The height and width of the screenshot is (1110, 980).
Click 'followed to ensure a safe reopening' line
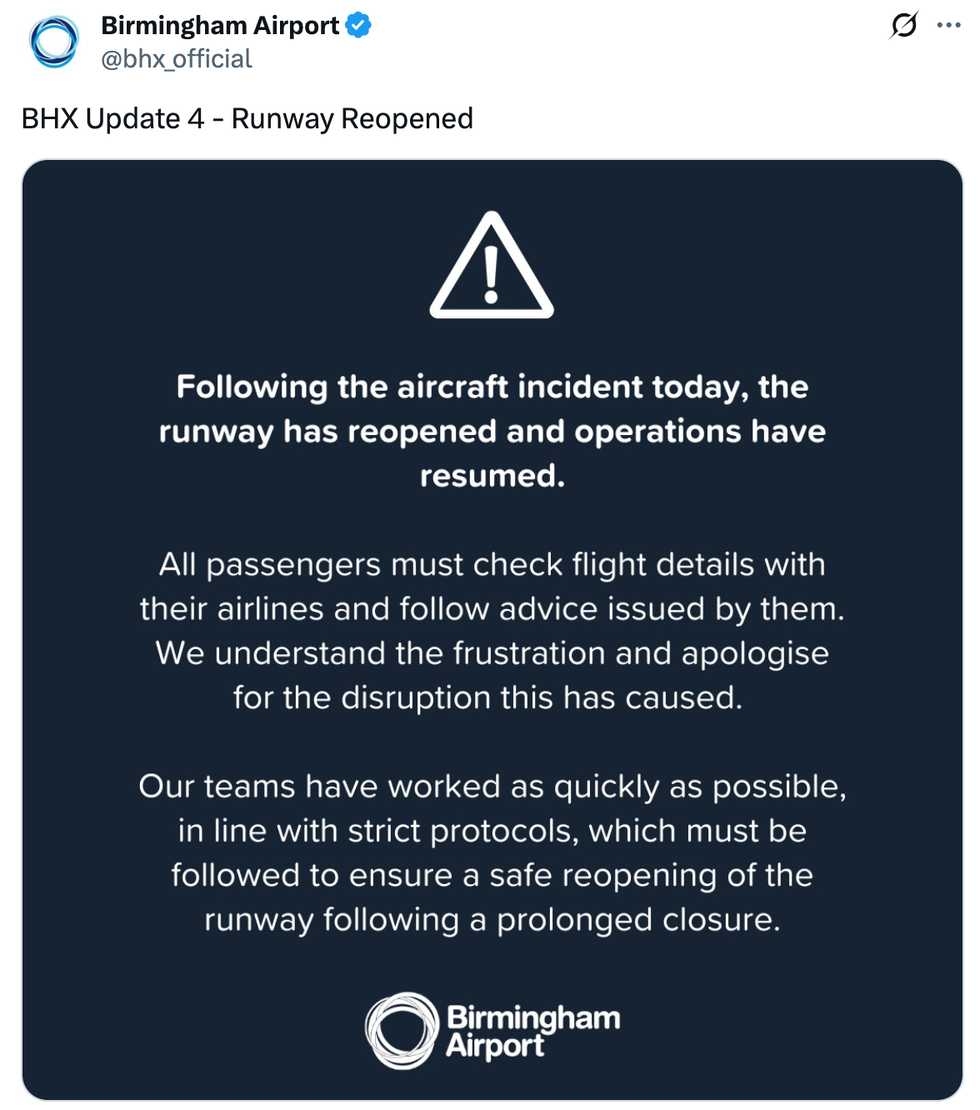[x=492, y=875]
